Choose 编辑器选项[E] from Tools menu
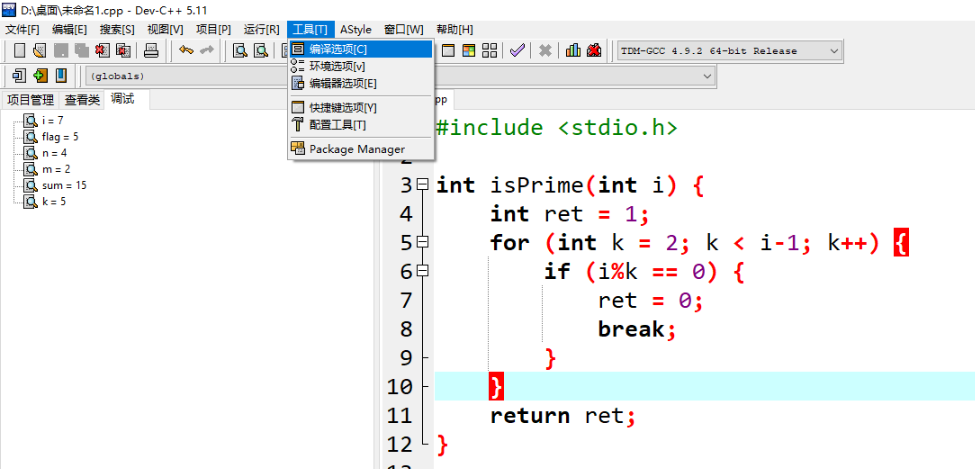This screenshot has height=469, width=975. (361, 83)
